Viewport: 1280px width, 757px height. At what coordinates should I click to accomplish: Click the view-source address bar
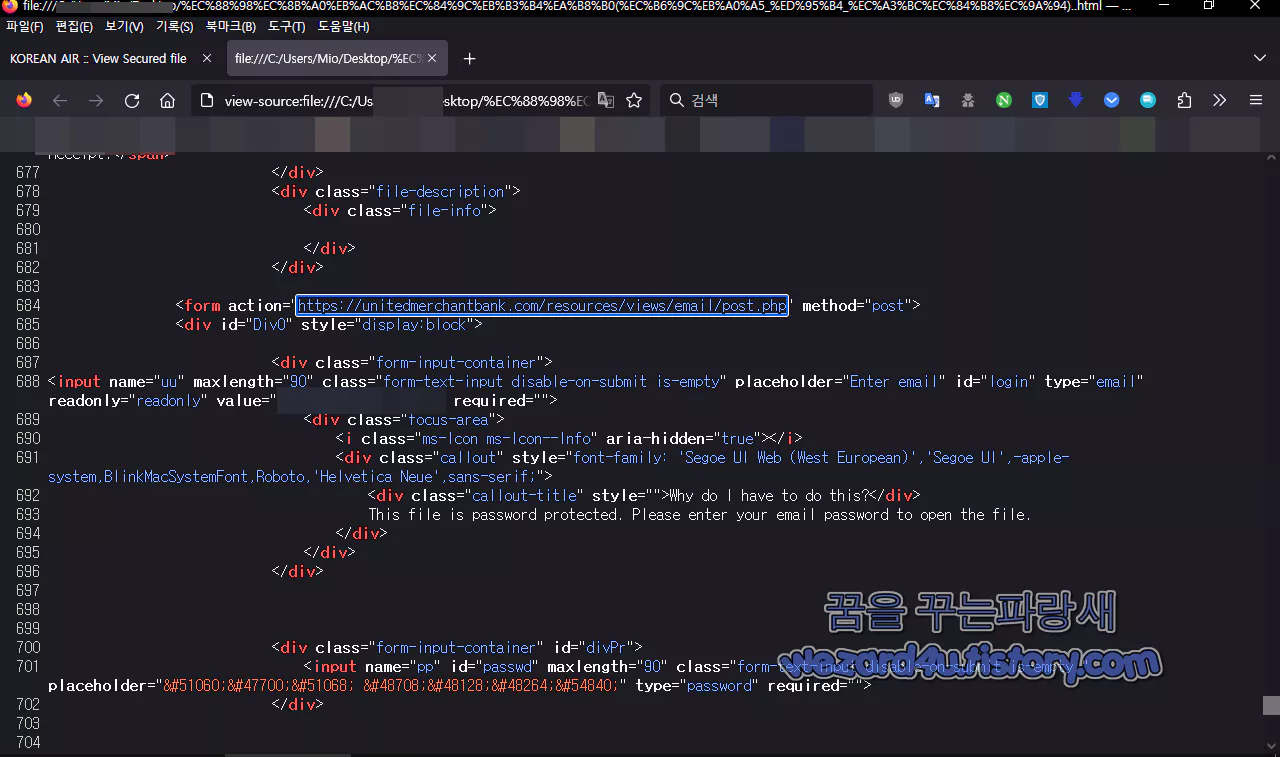pos(405,100)
